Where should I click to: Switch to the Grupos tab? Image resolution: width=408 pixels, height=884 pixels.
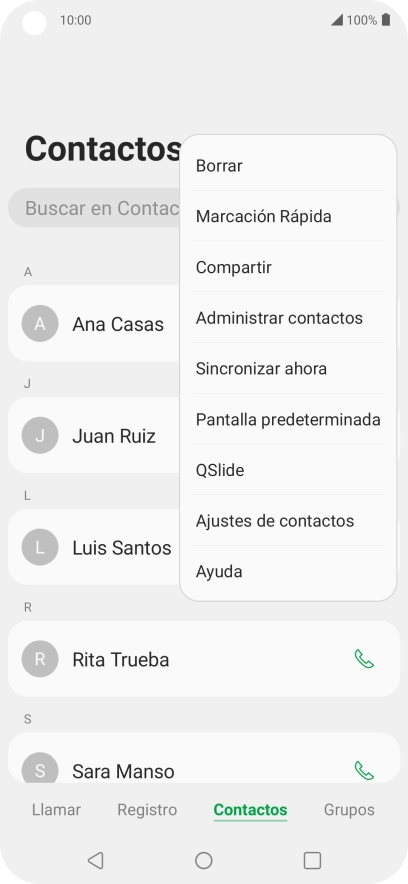349,810
